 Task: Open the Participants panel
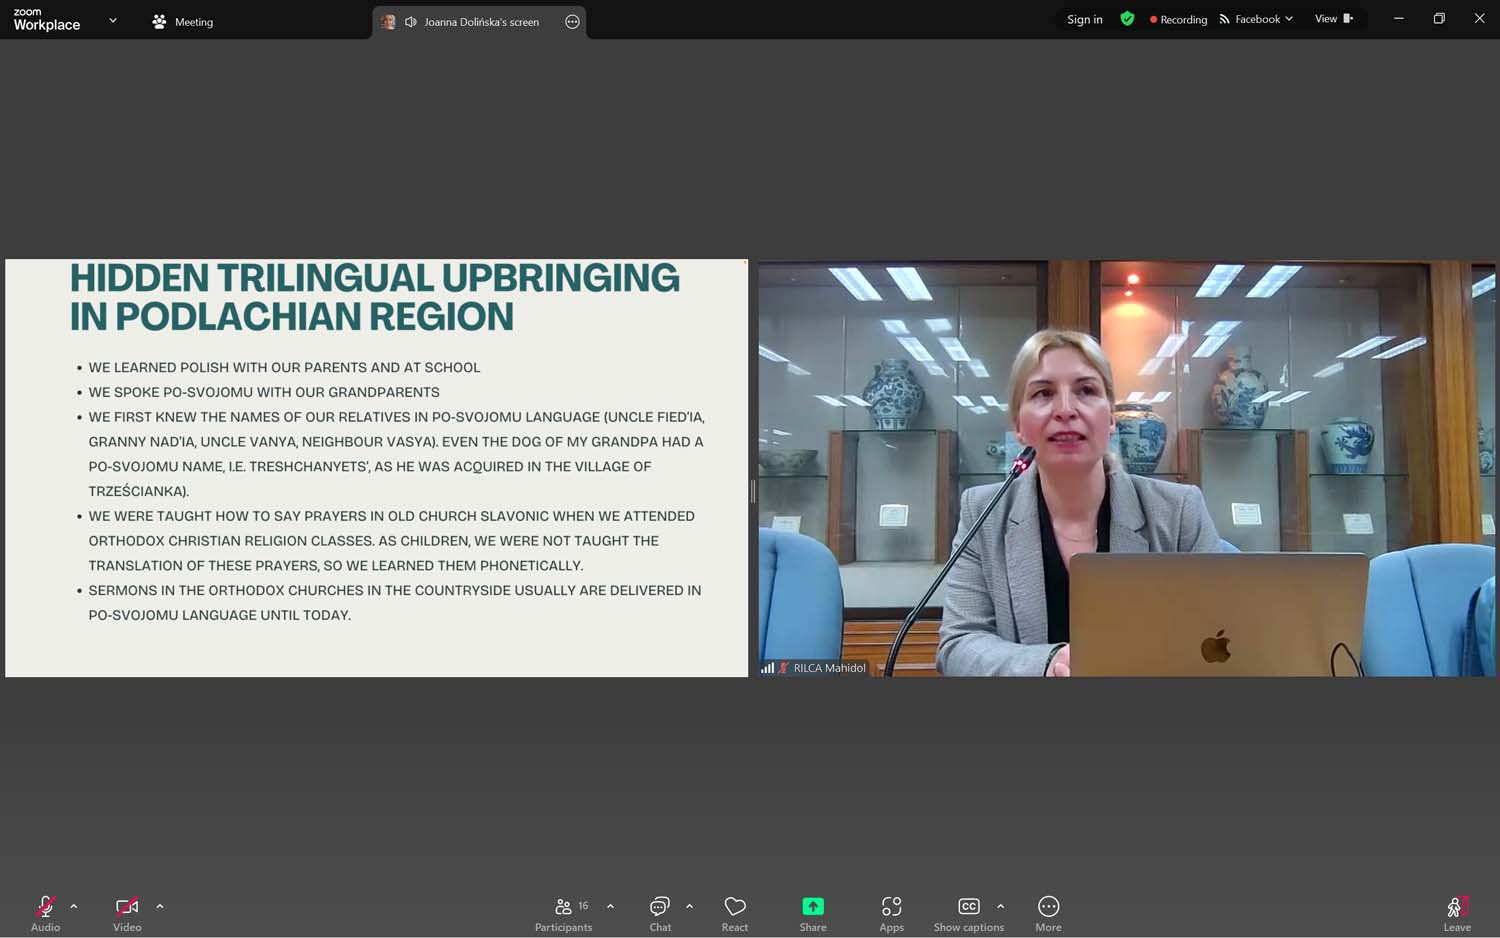click(x=563, y=912)
